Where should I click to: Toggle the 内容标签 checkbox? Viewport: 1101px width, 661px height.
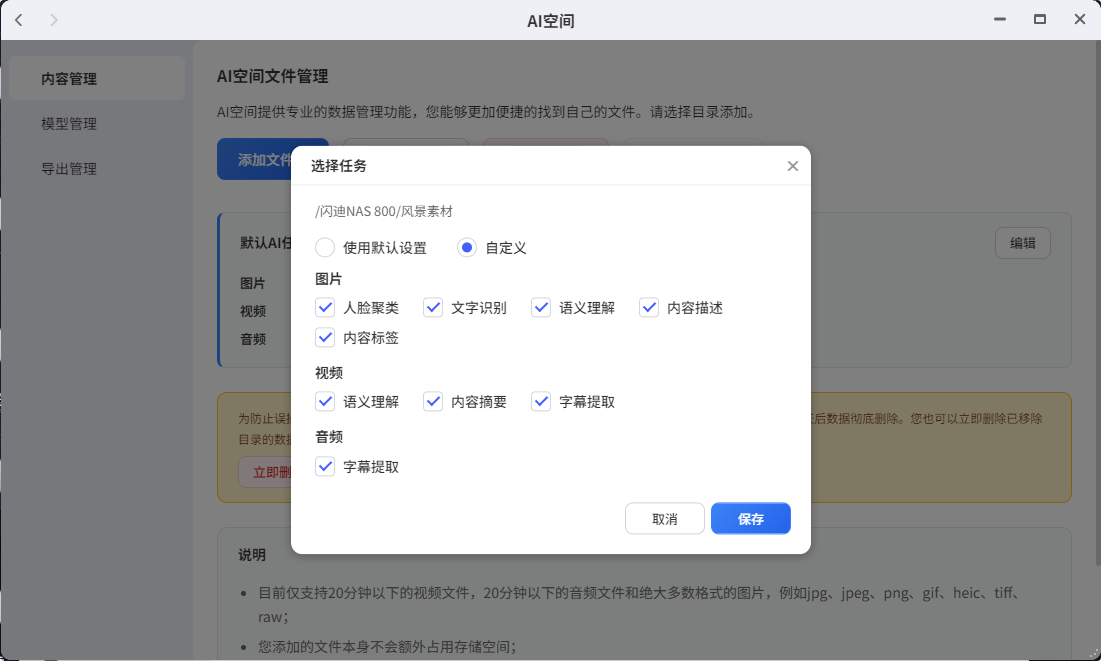click(324, 338)
